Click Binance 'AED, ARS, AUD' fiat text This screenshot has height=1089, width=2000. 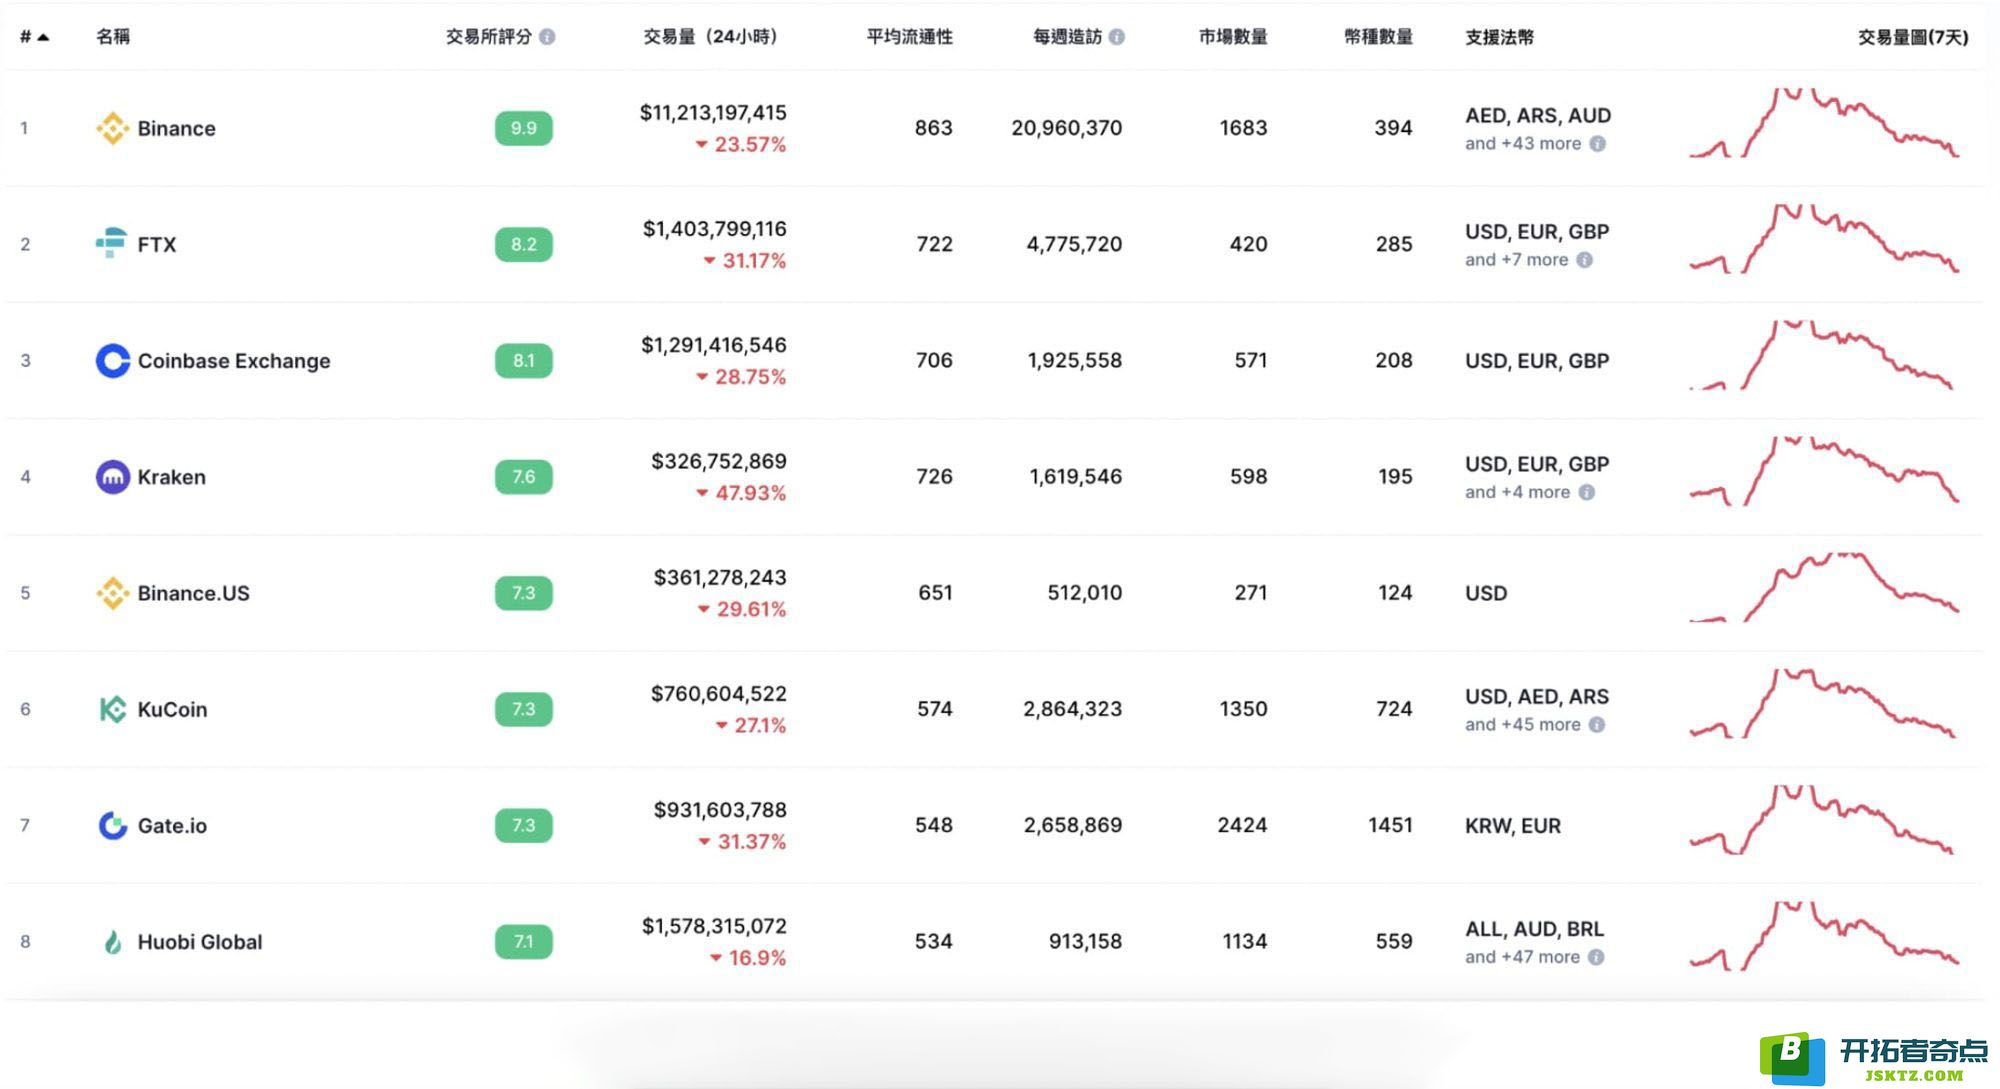[x=1538, y=115]
